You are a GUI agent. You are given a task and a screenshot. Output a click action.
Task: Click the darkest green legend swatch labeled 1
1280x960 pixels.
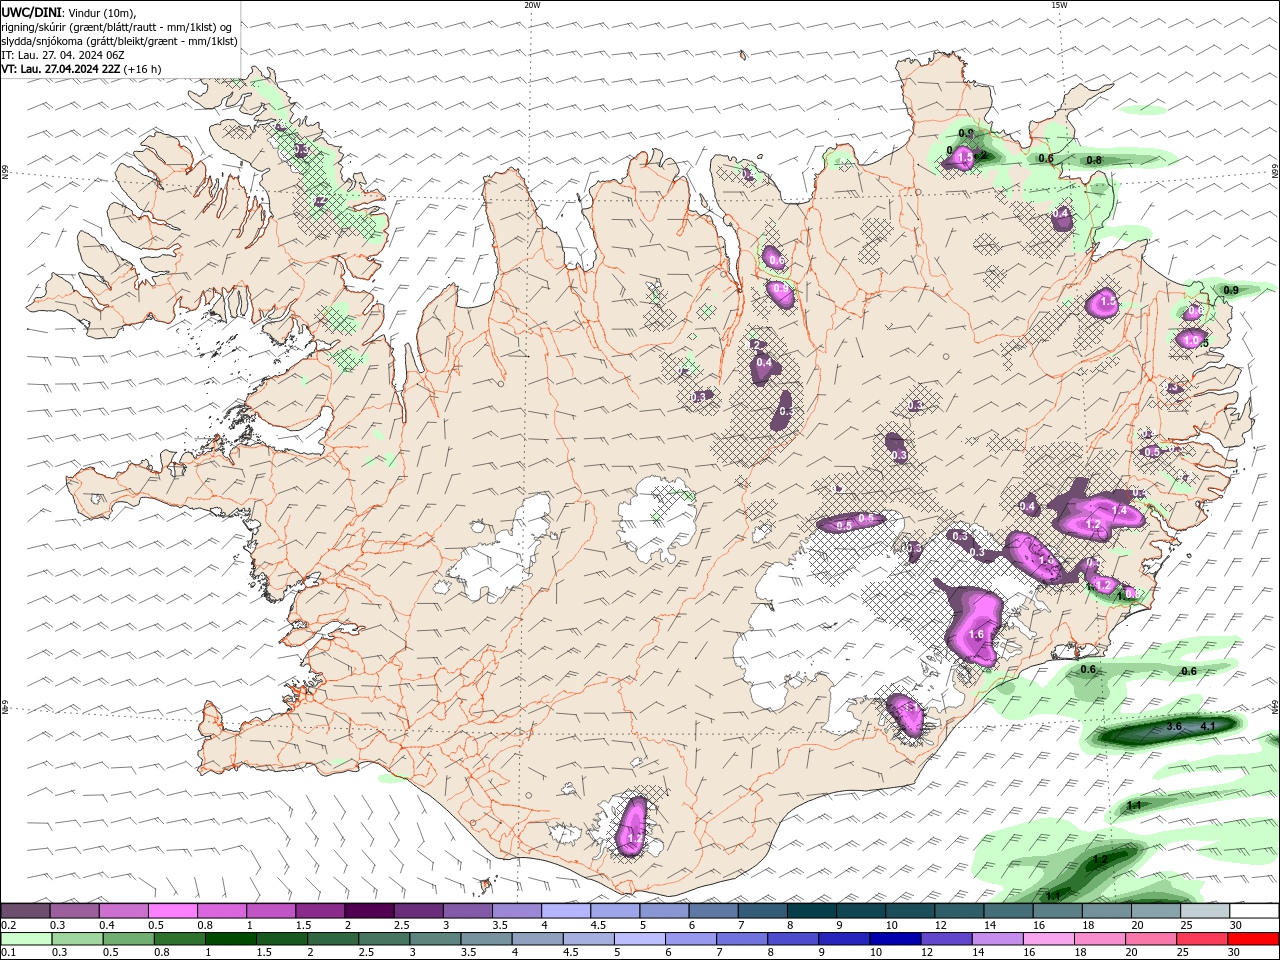[230, 939]
